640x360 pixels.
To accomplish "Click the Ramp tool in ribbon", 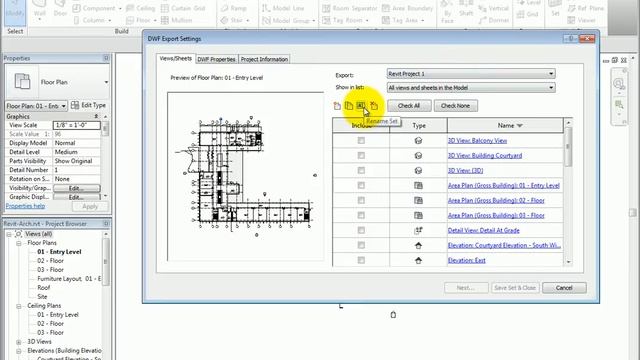I will point(233,8).
